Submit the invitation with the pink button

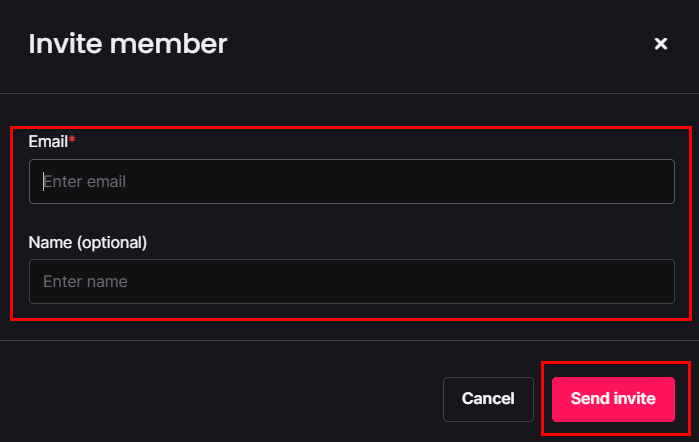pyautogui.click(x=613, y=399)
